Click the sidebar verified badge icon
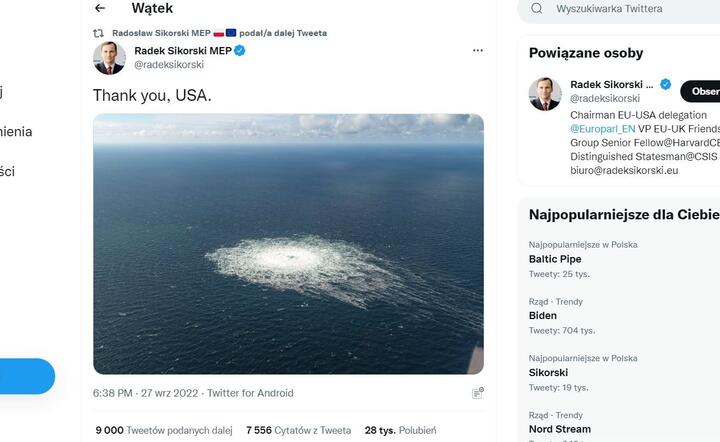 [666, 85]
